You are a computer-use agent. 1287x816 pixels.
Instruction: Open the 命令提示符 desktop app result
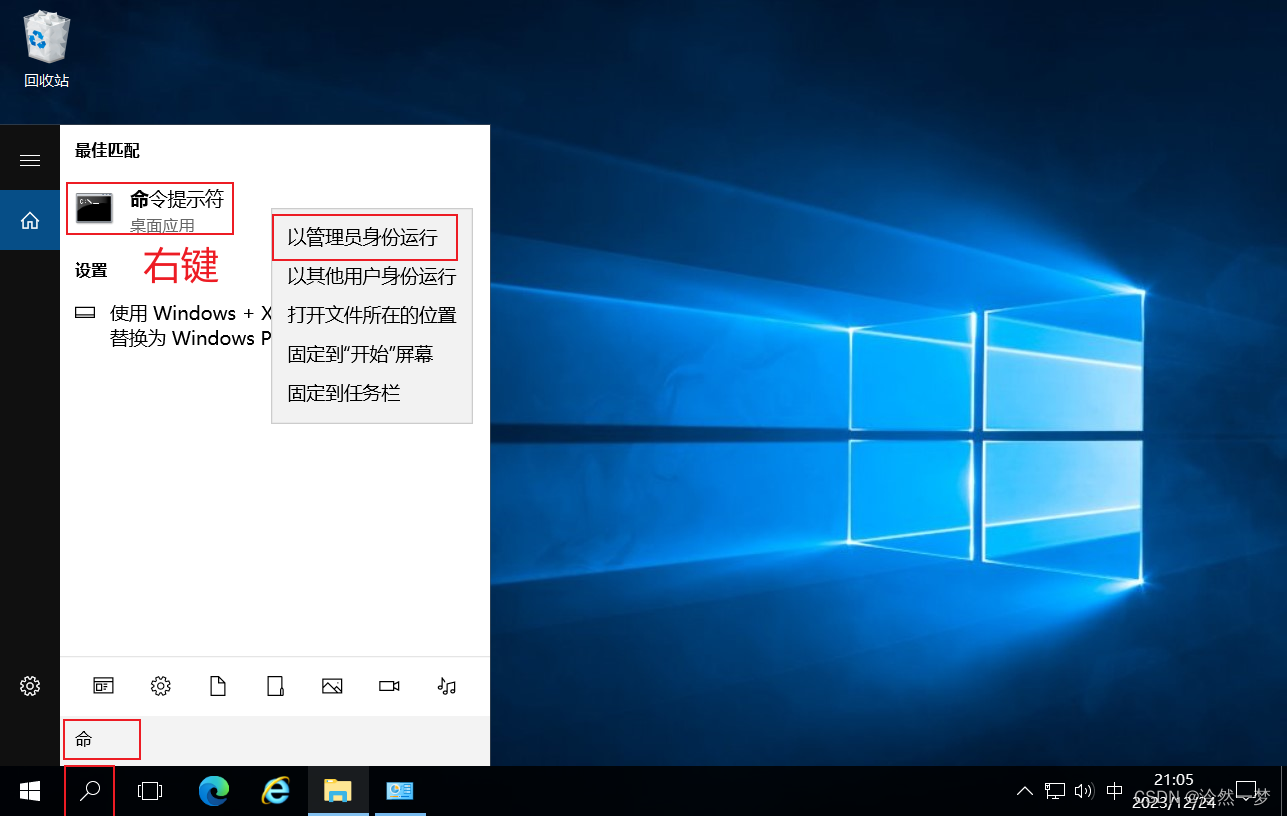tap(148, 207)
